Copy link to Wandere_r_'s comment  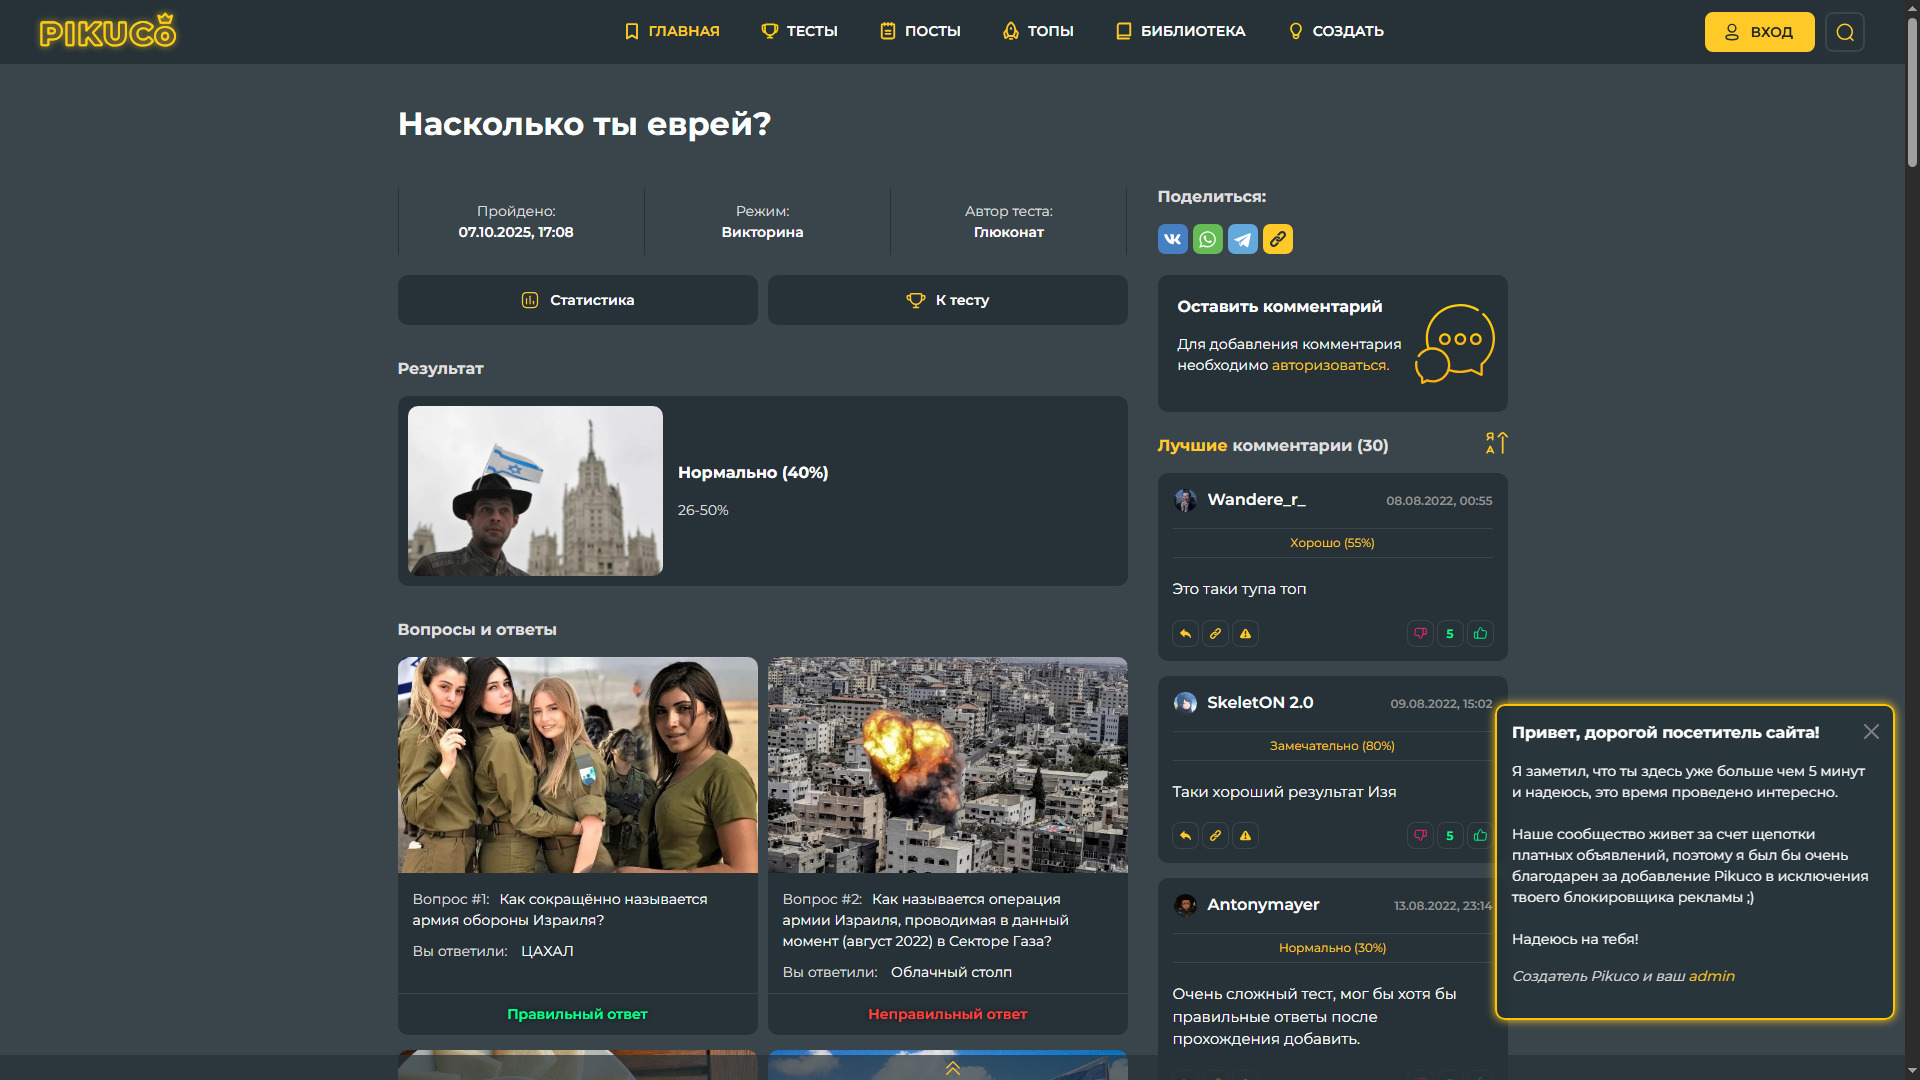tap(1215, 633)
